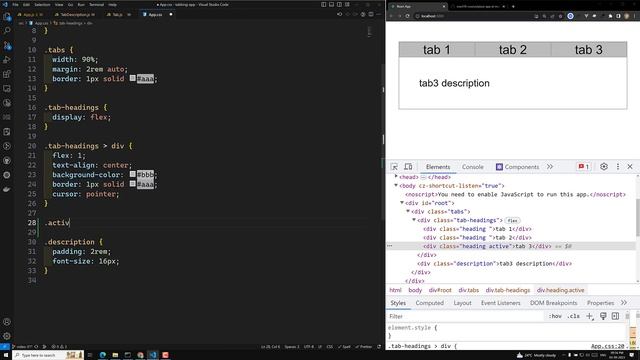This screenshot has width=640, height=360.
Task: Click the tab 2 heading in the web page
Action: (513, 50)
